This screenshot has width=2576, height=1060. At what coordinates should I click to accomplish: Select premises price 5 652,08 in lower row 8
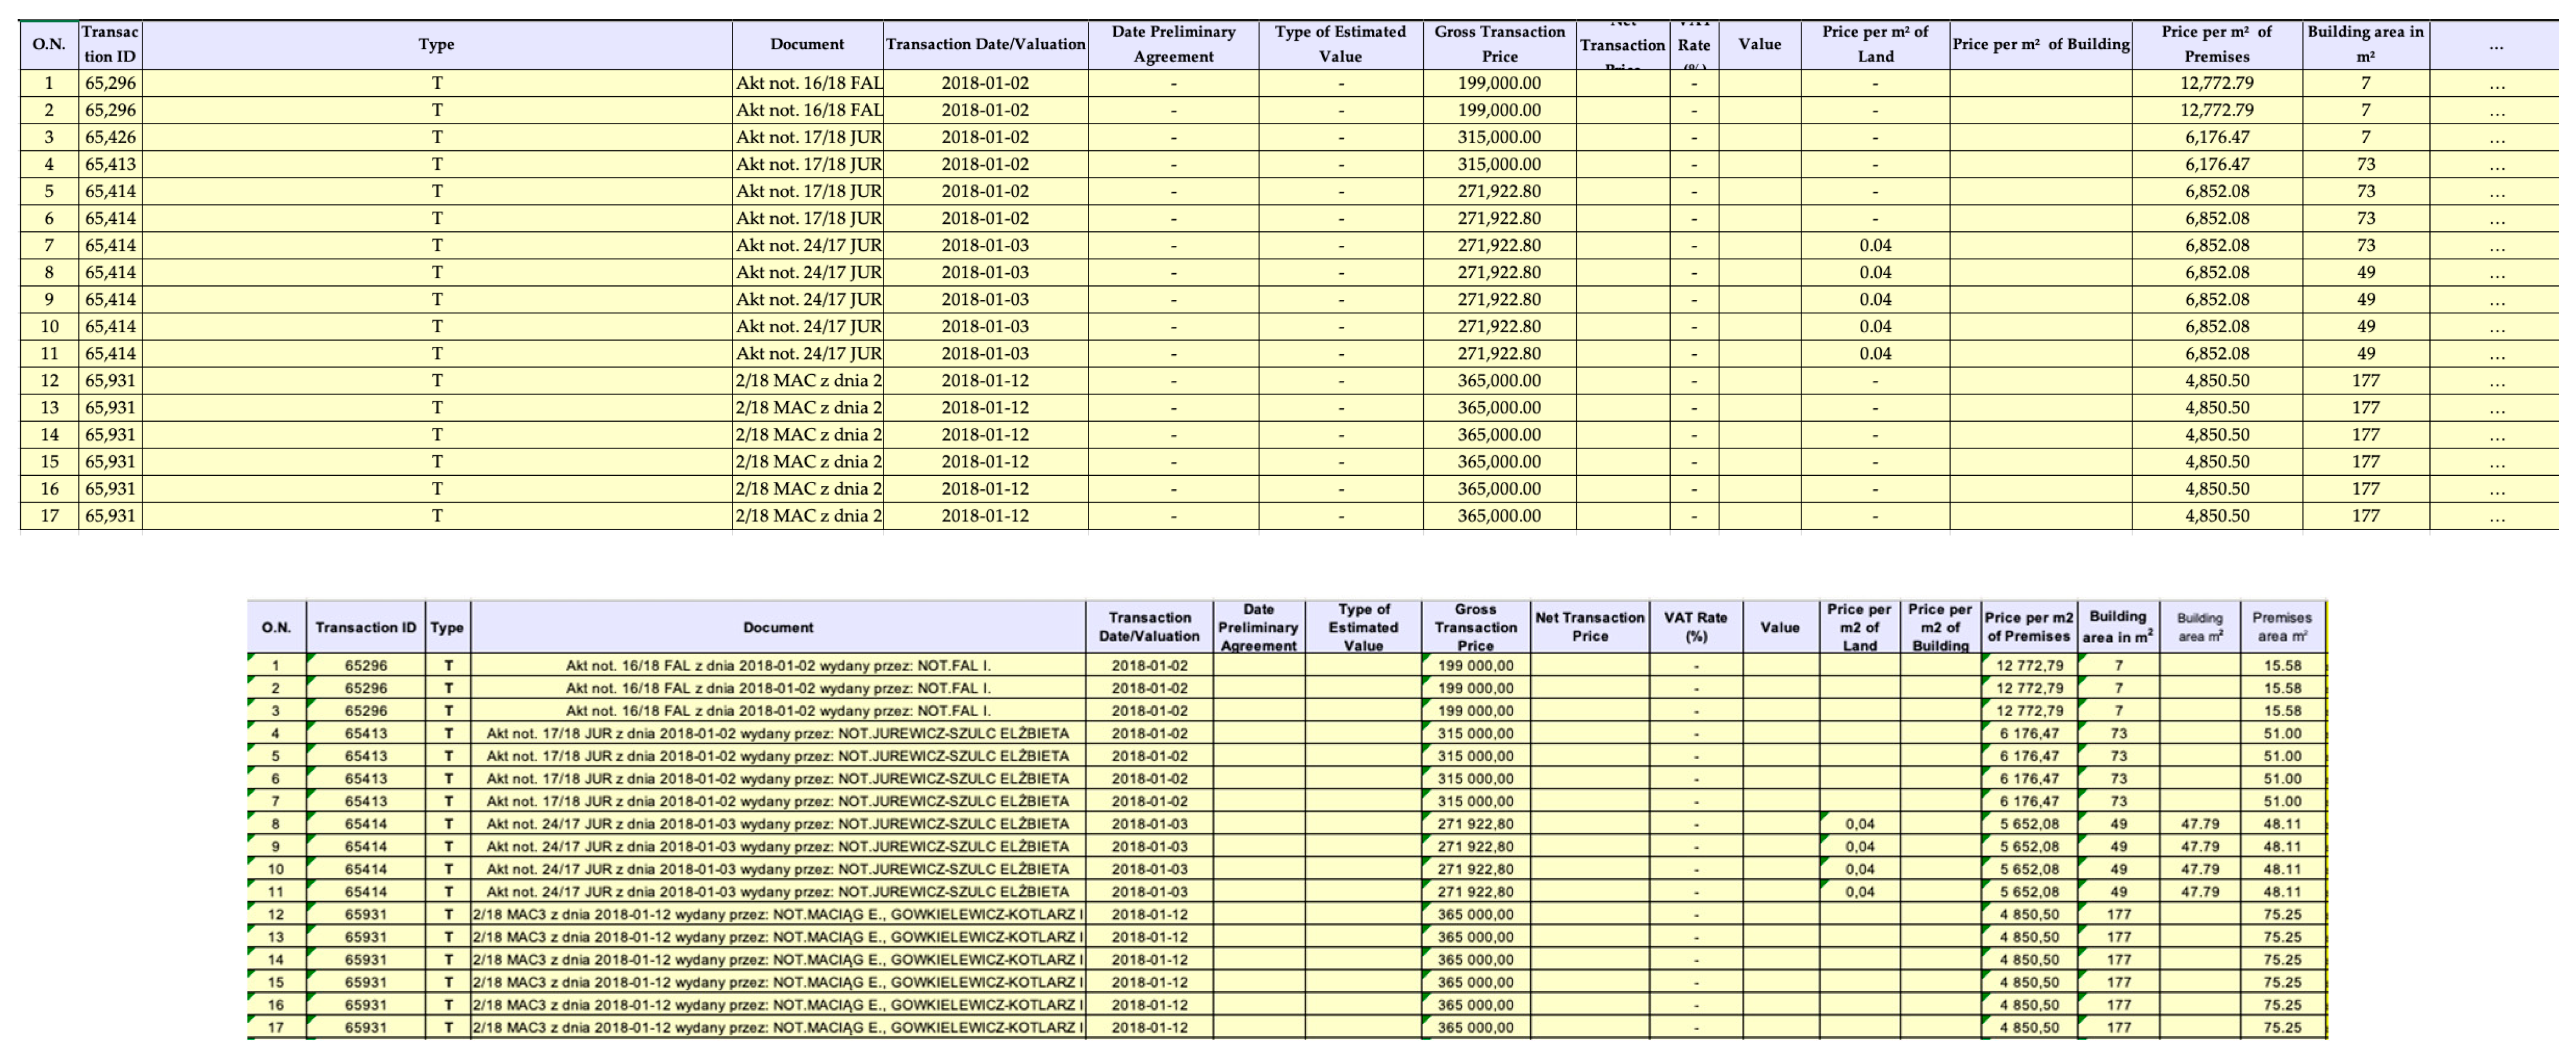click(2029, 824)
